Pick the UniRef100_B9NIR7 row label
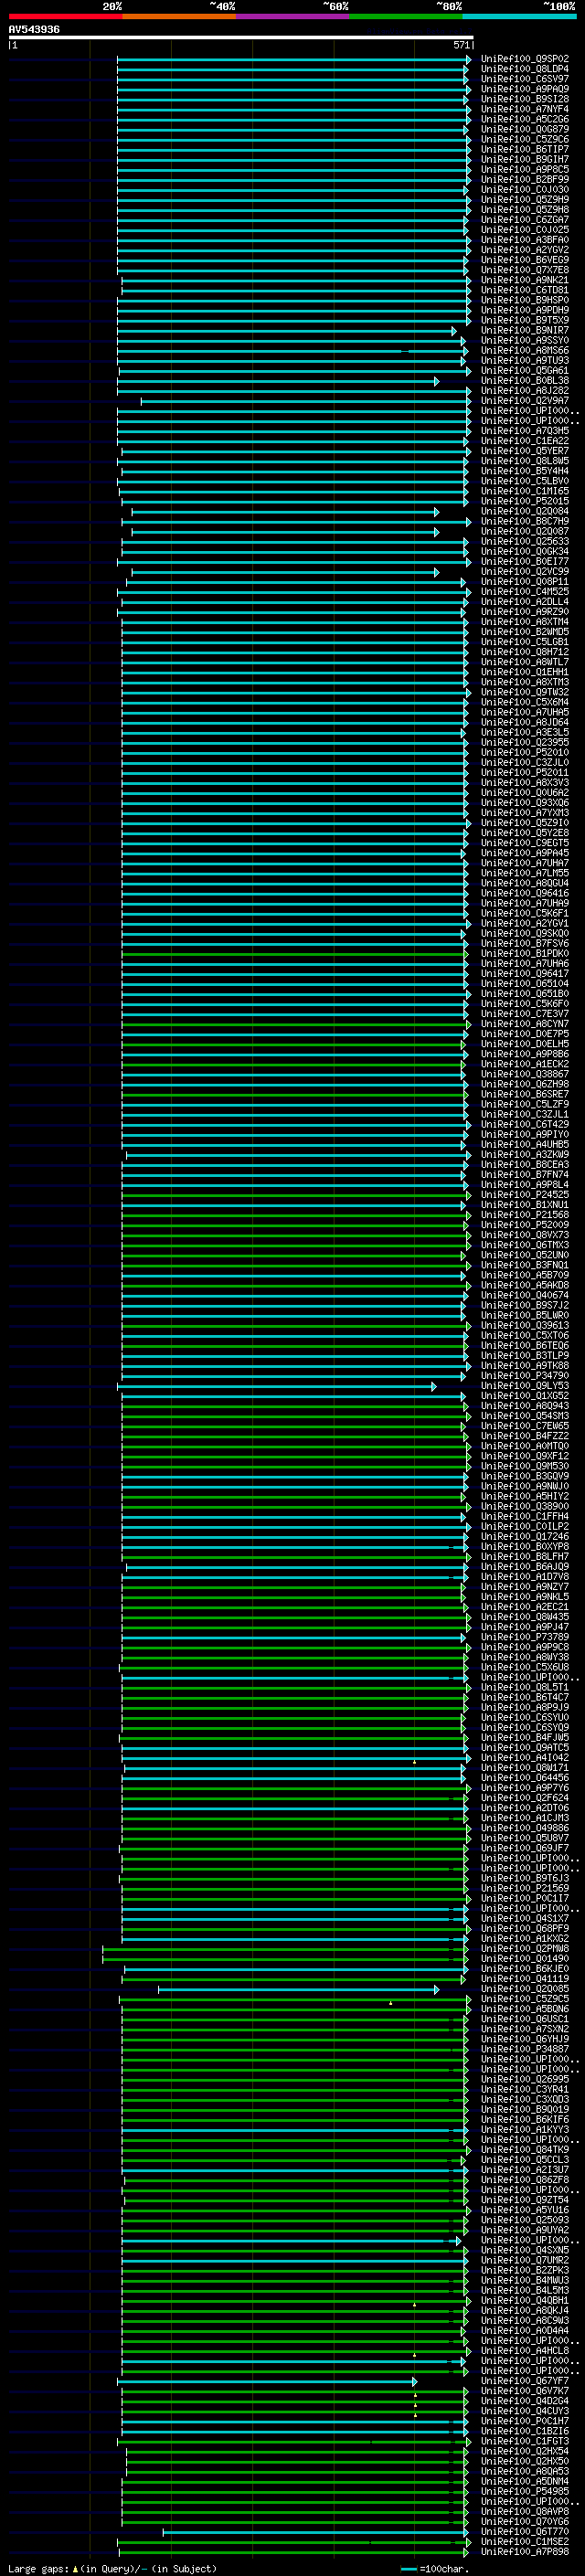This screenshot has height=2576, width=585. [524, 330]
